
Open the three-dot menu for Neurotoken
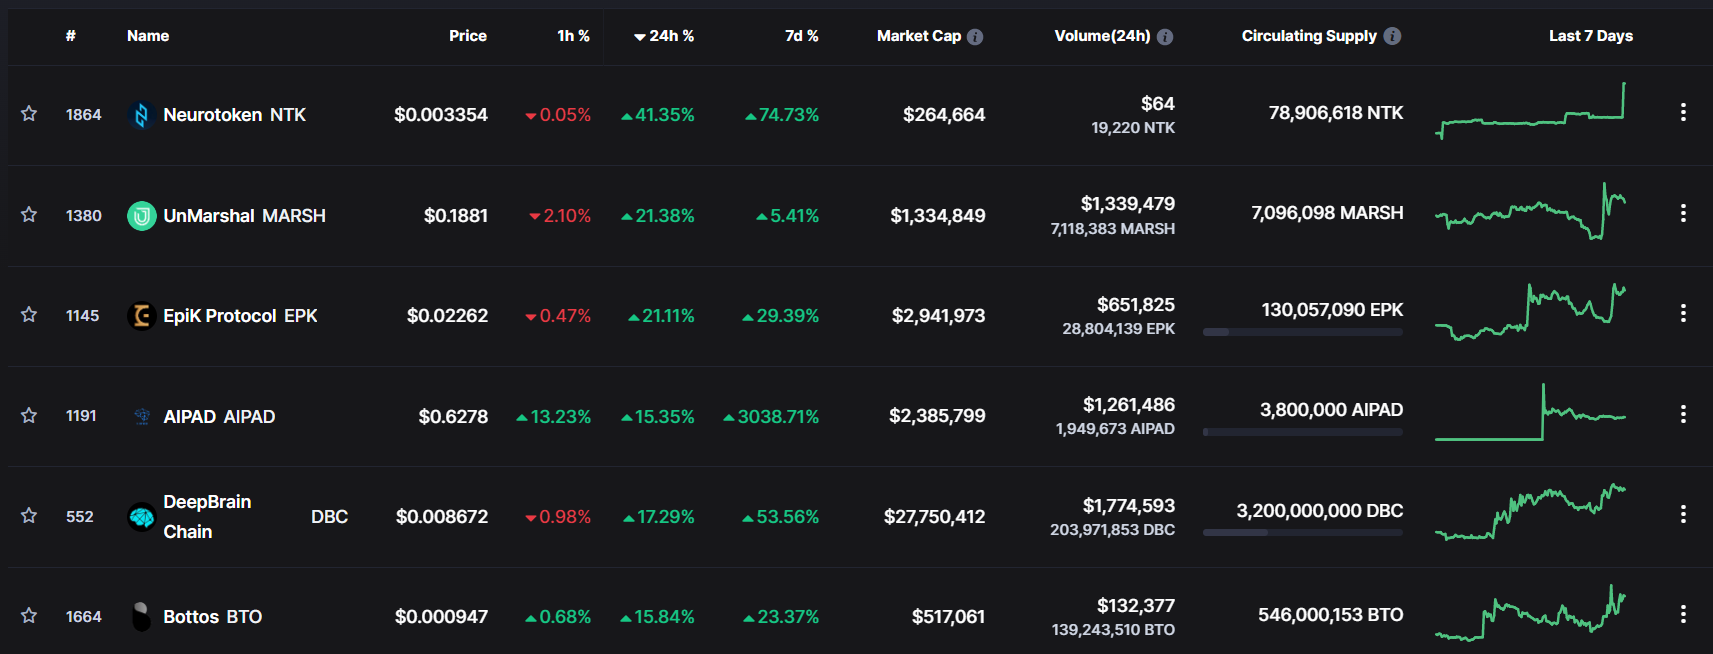click(x=1683, y=112)
